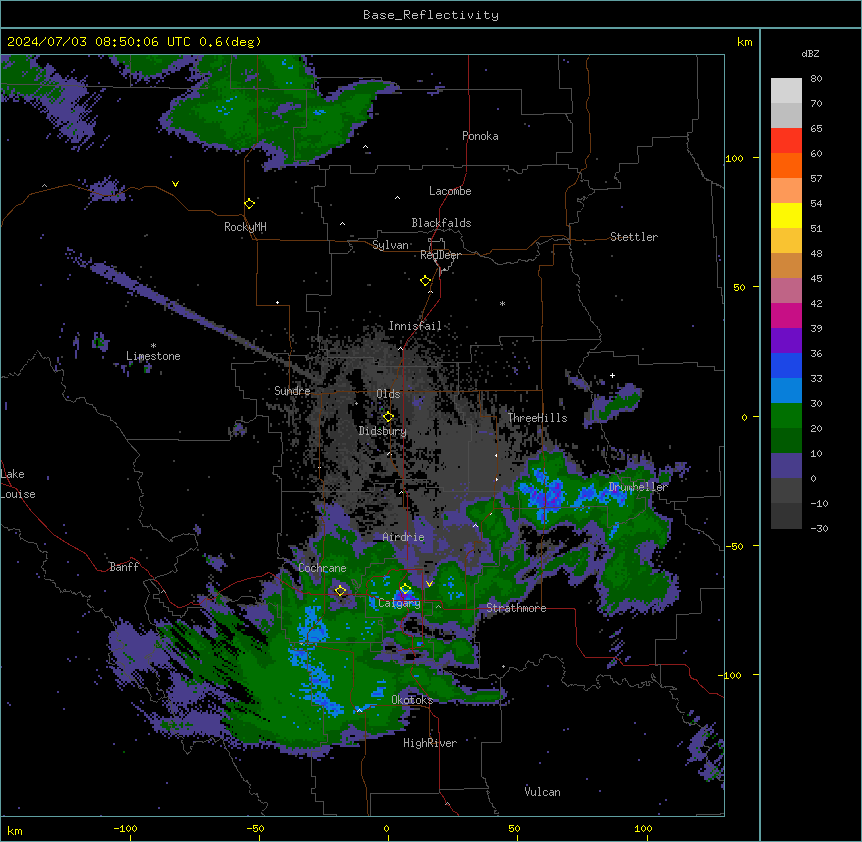Image resolution: width=862 pixels, height=842 pixels.
Task: Click the Sundre label
Action: tap(292, 391)
